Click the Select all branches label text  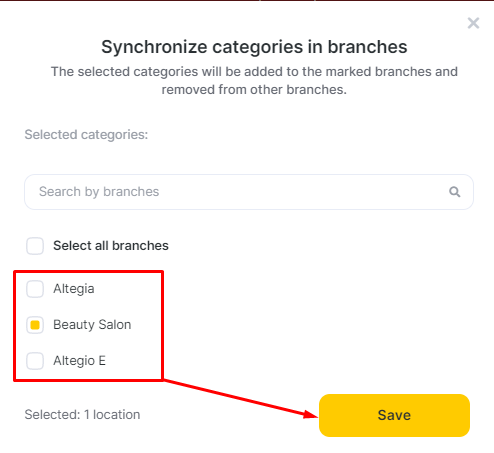point(111,246)
